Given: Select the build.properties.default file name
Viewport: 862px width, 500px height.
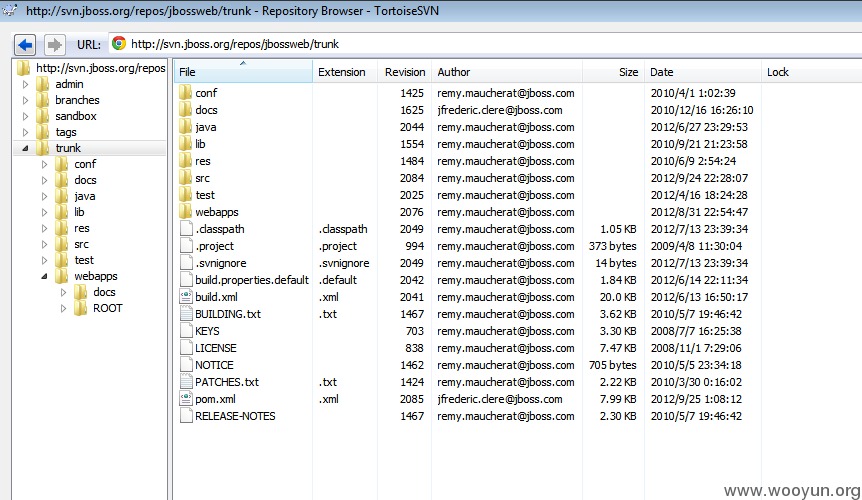Looking at the screenshot, I should 252,280.
